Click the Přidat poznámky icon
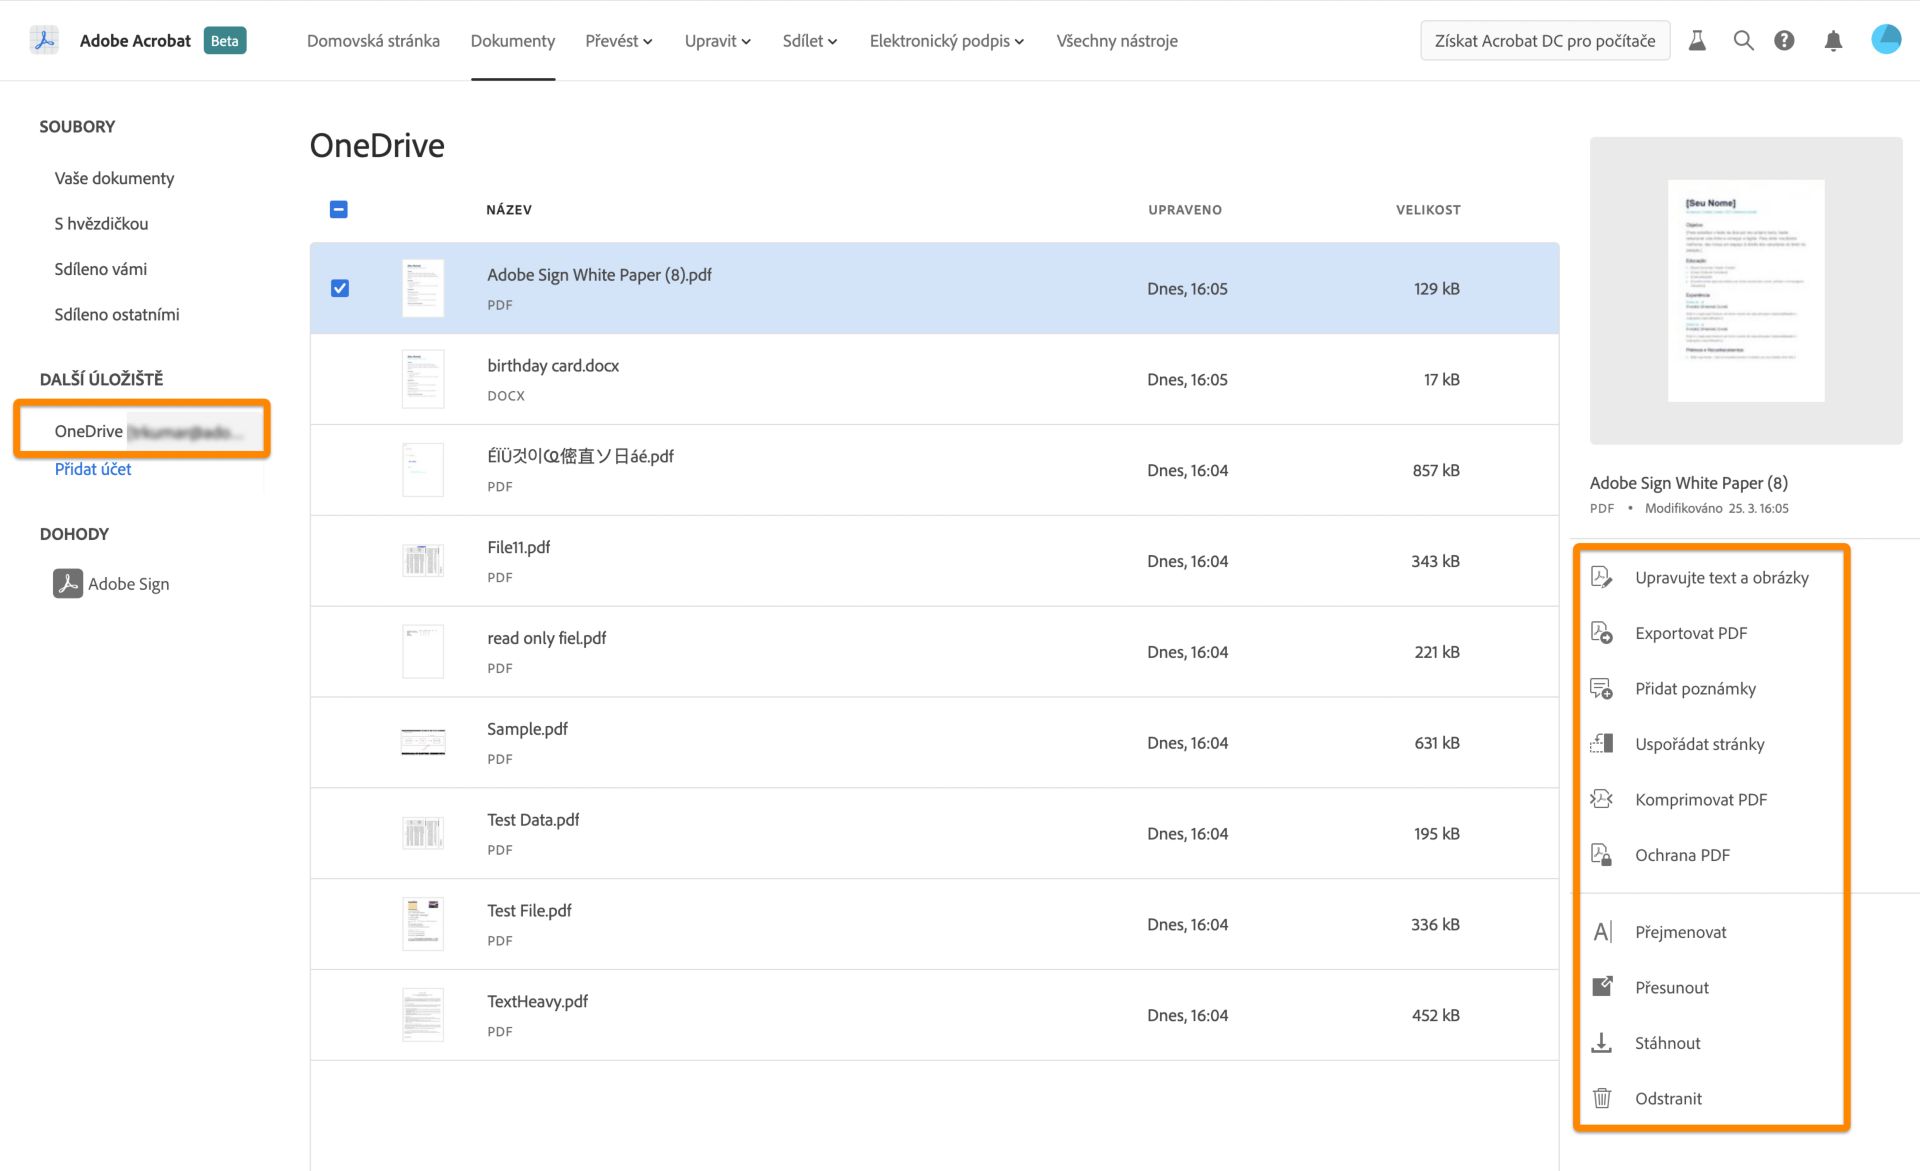This screenshot has height=1171, width=1920. pos(1601,688)
